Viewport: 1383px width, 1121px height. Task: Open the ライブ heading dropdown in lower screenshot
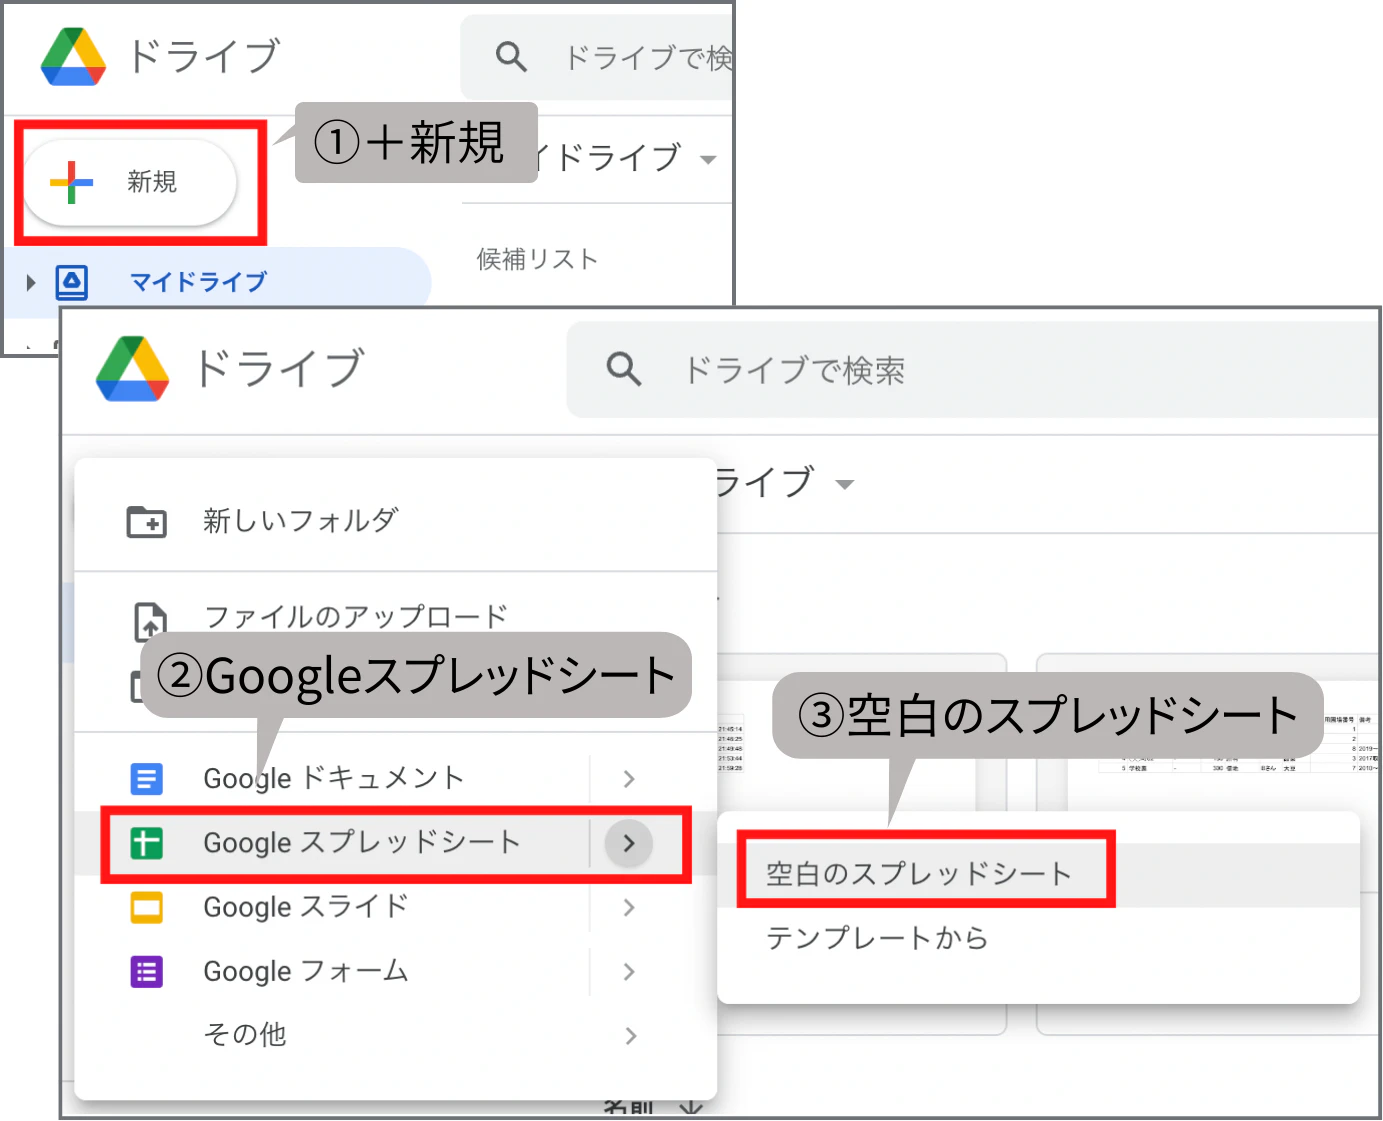click(x=845, y=485)
